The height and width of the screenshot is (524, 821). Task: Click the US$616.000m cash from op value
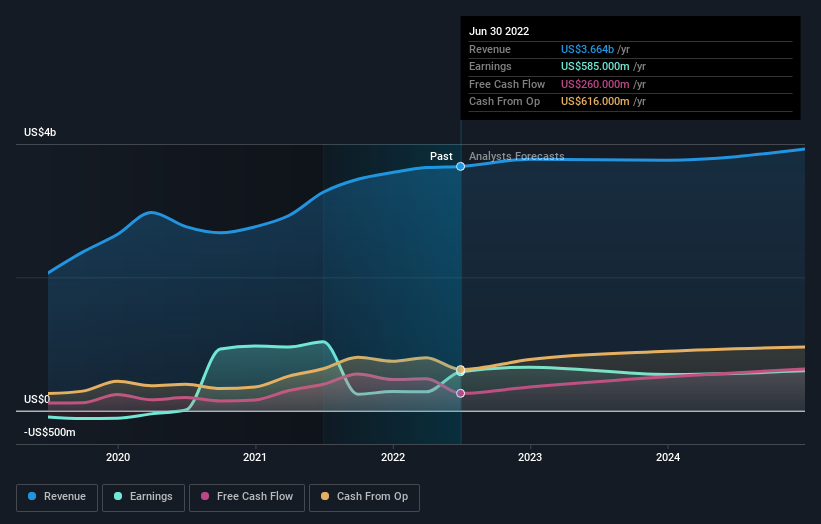(595, 102)
